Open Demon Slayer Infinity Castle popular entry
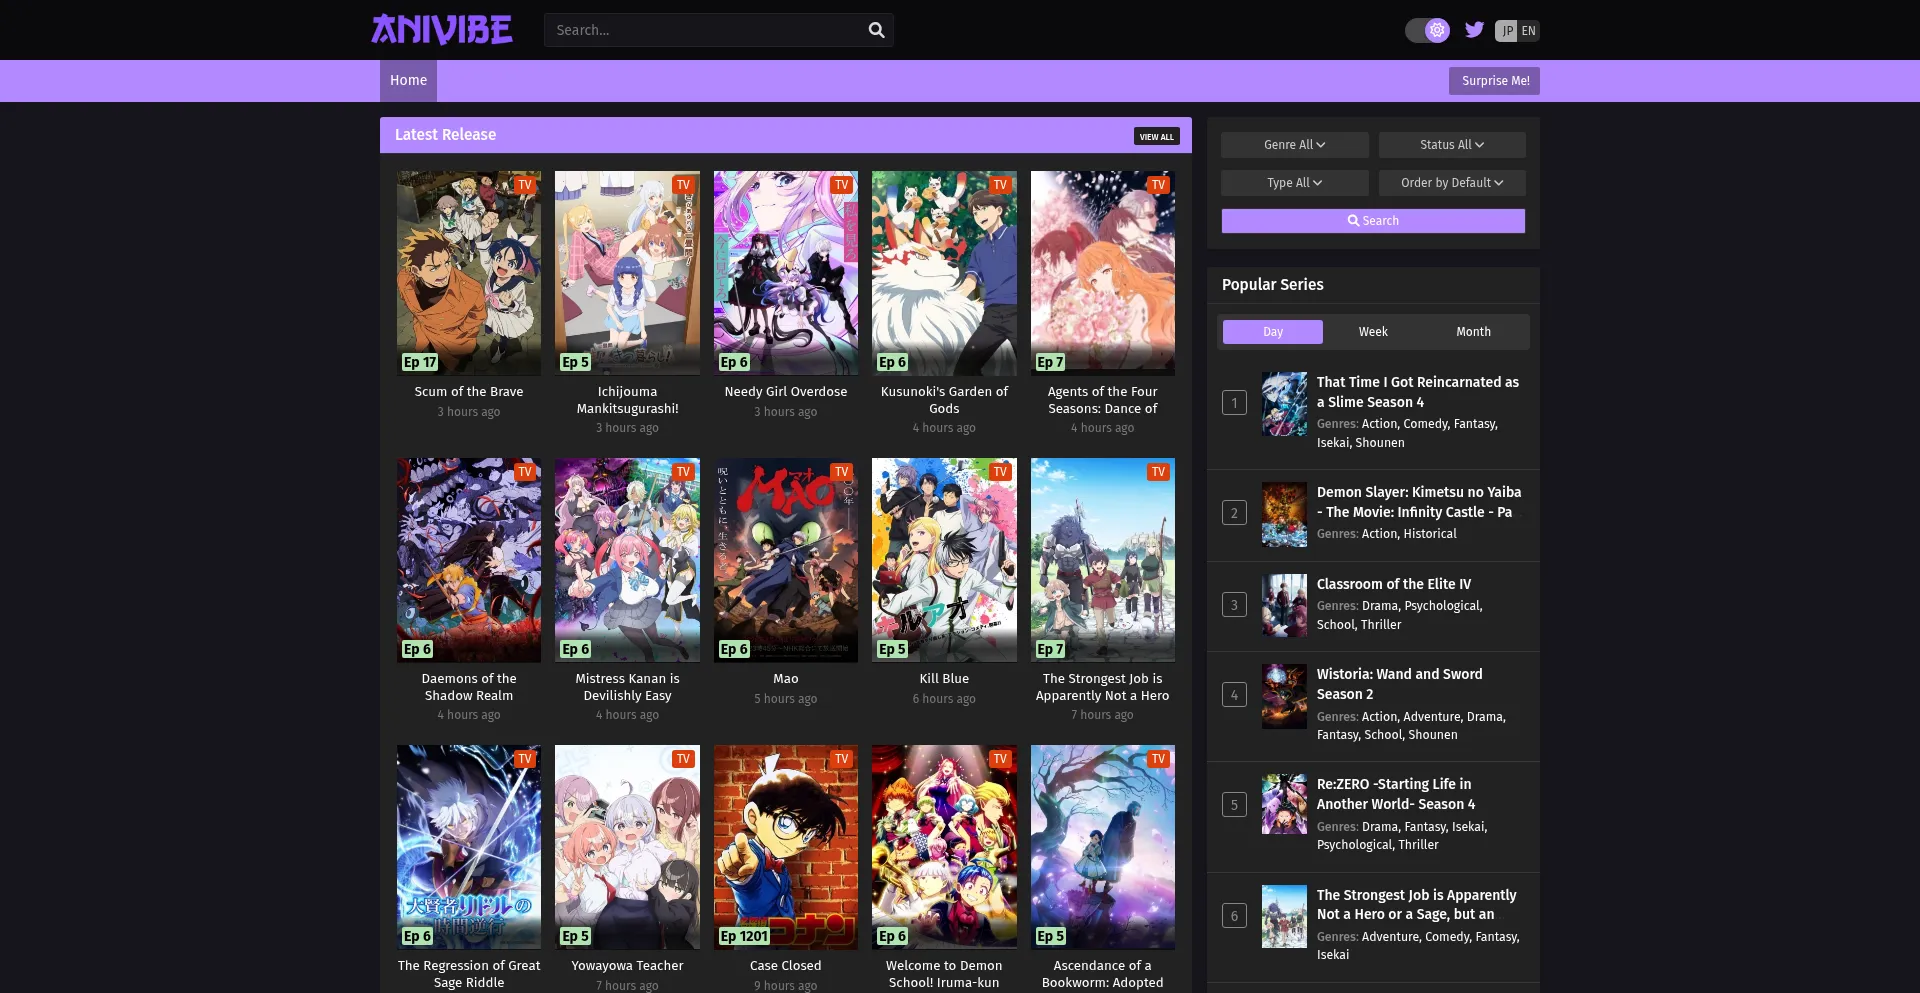This screenshot has height=993, width=1920. click(x=1419, y=502)
